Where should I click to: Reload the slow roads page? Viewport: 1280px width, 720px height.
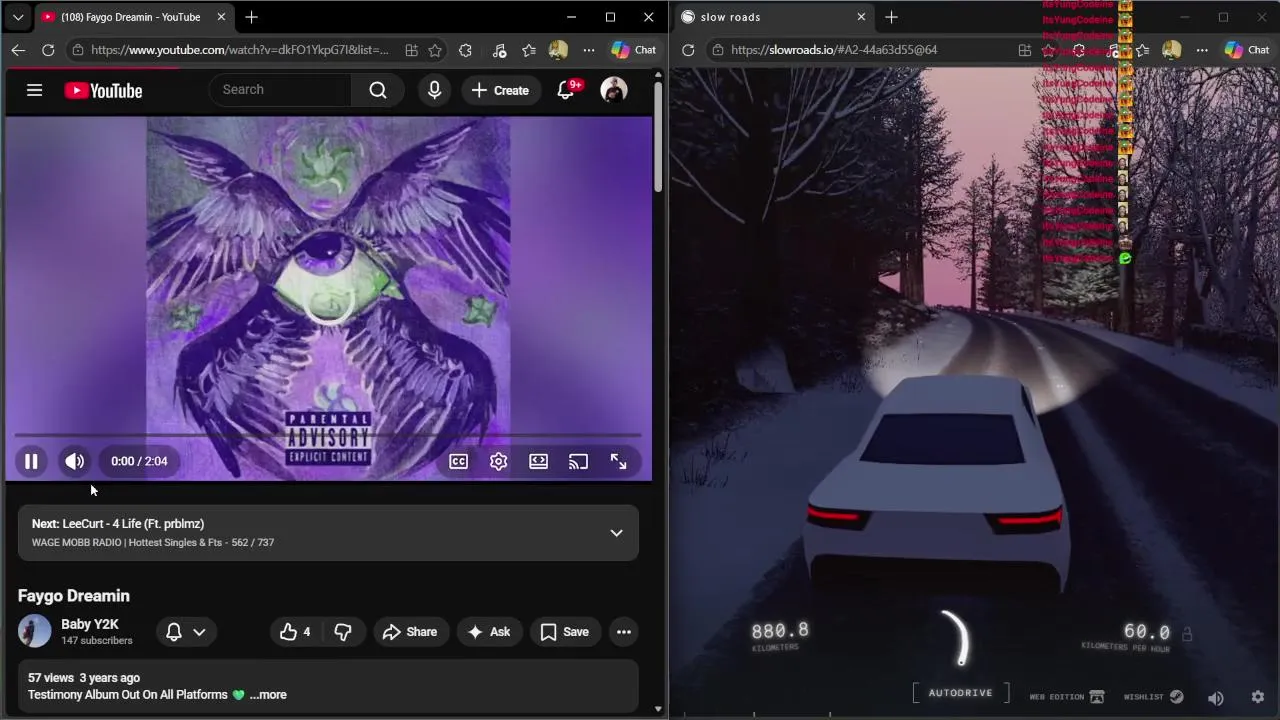click(x=688, y=50)
